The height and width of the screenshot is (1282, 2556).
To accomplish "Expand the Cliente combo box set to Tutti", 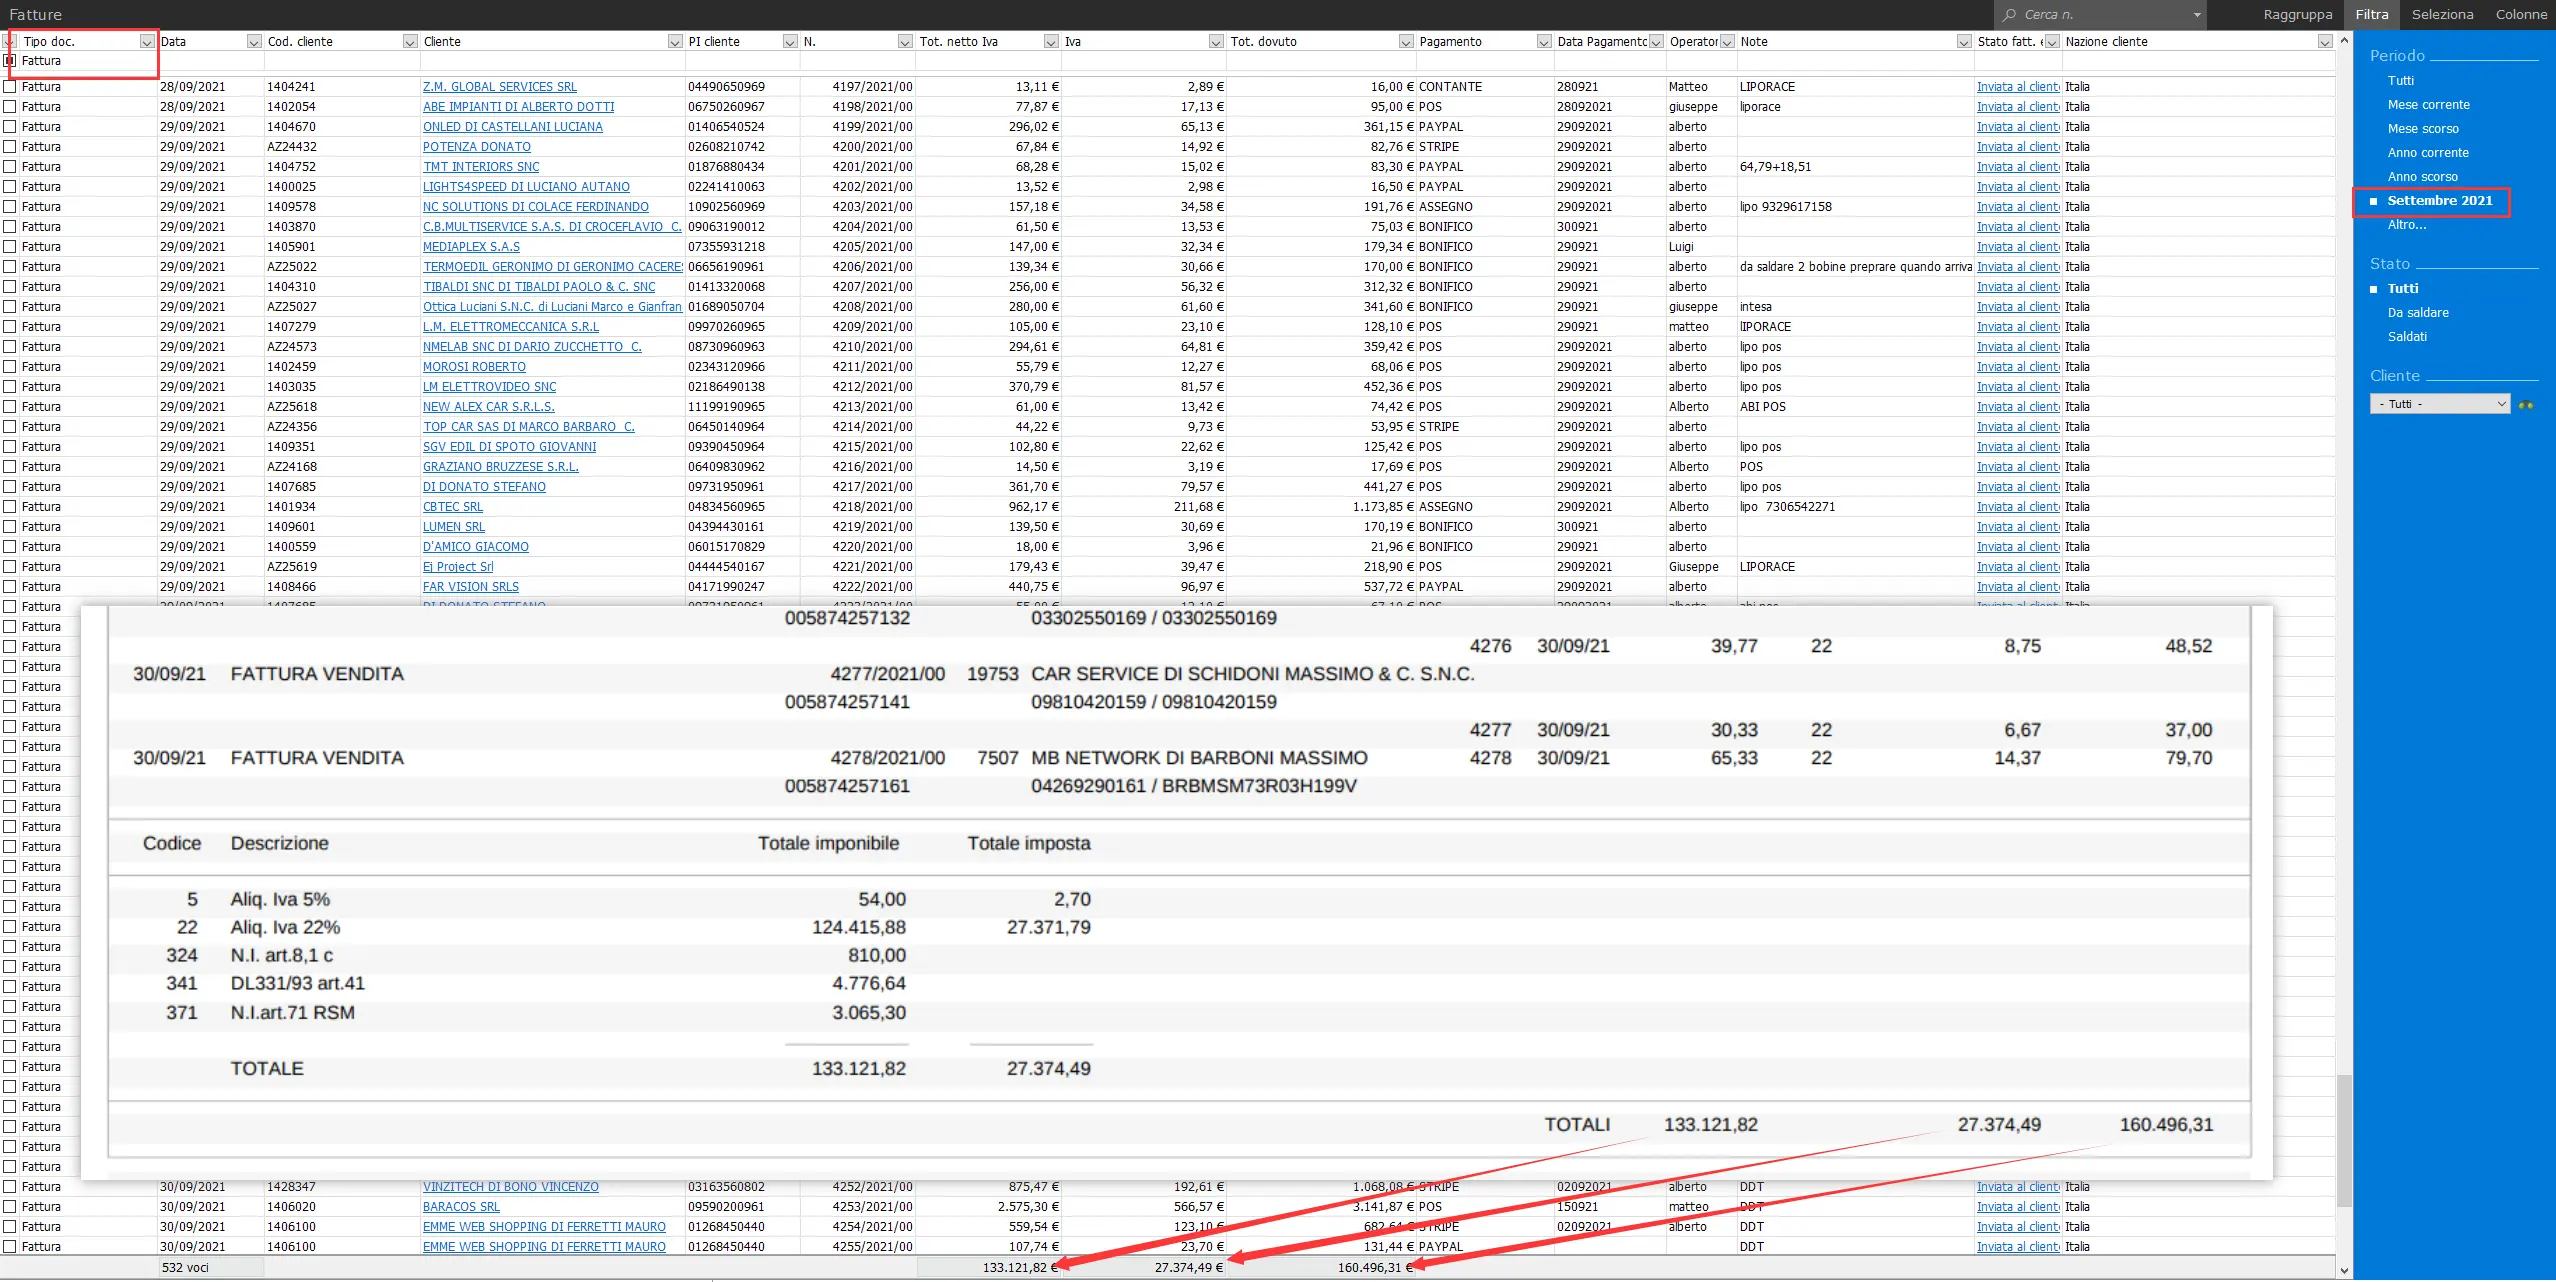I will point(2501,404).
